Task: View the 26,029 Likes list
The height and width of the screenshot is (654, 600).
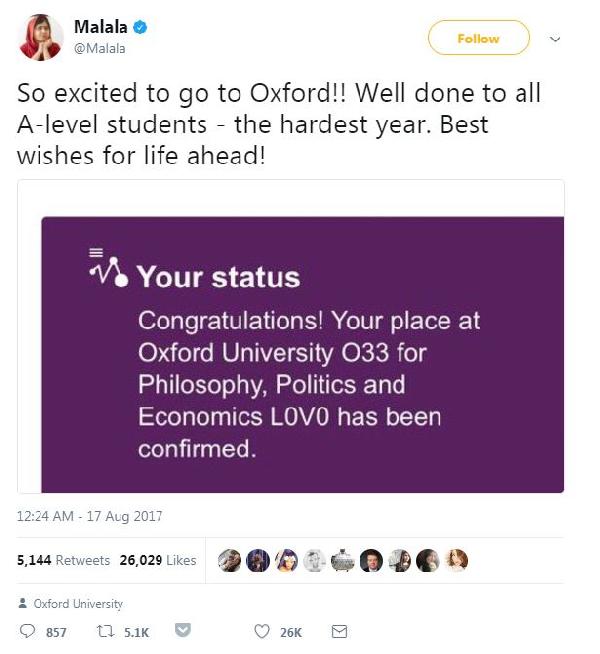Action: coord(158,560)
